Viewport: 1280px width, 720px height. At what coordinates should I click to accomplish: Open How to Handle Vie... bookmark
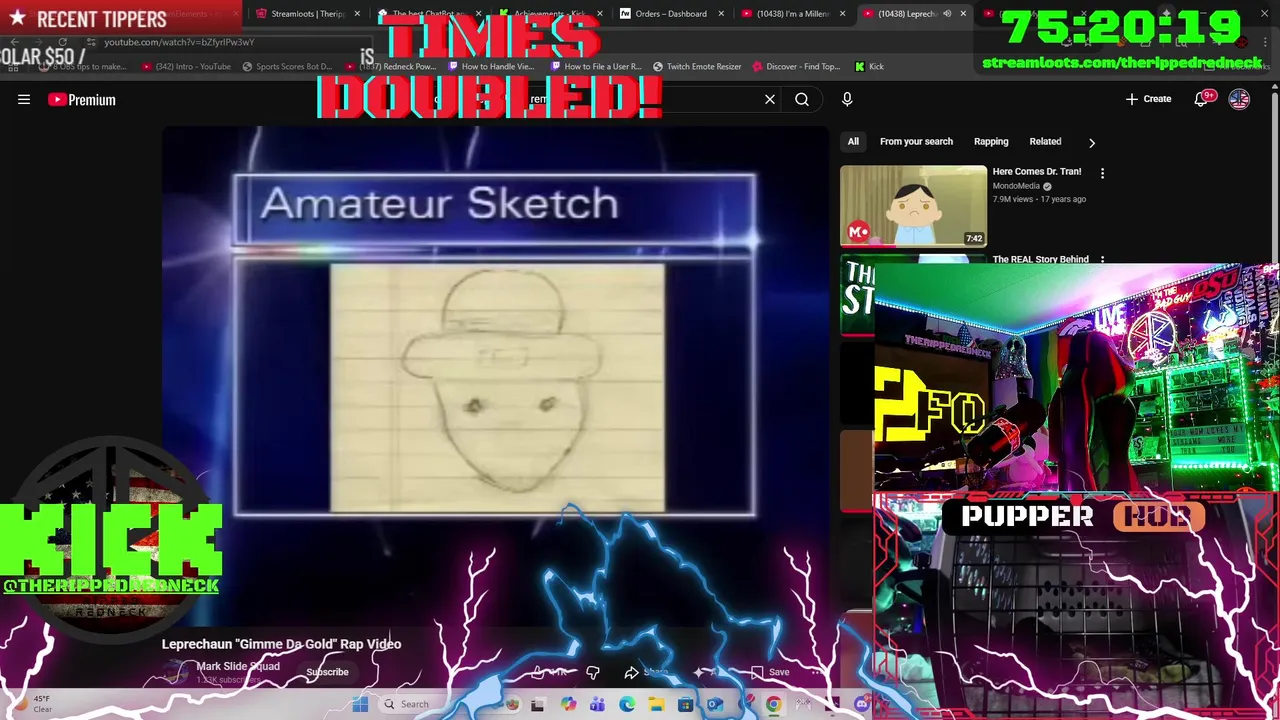click(491, 67)
